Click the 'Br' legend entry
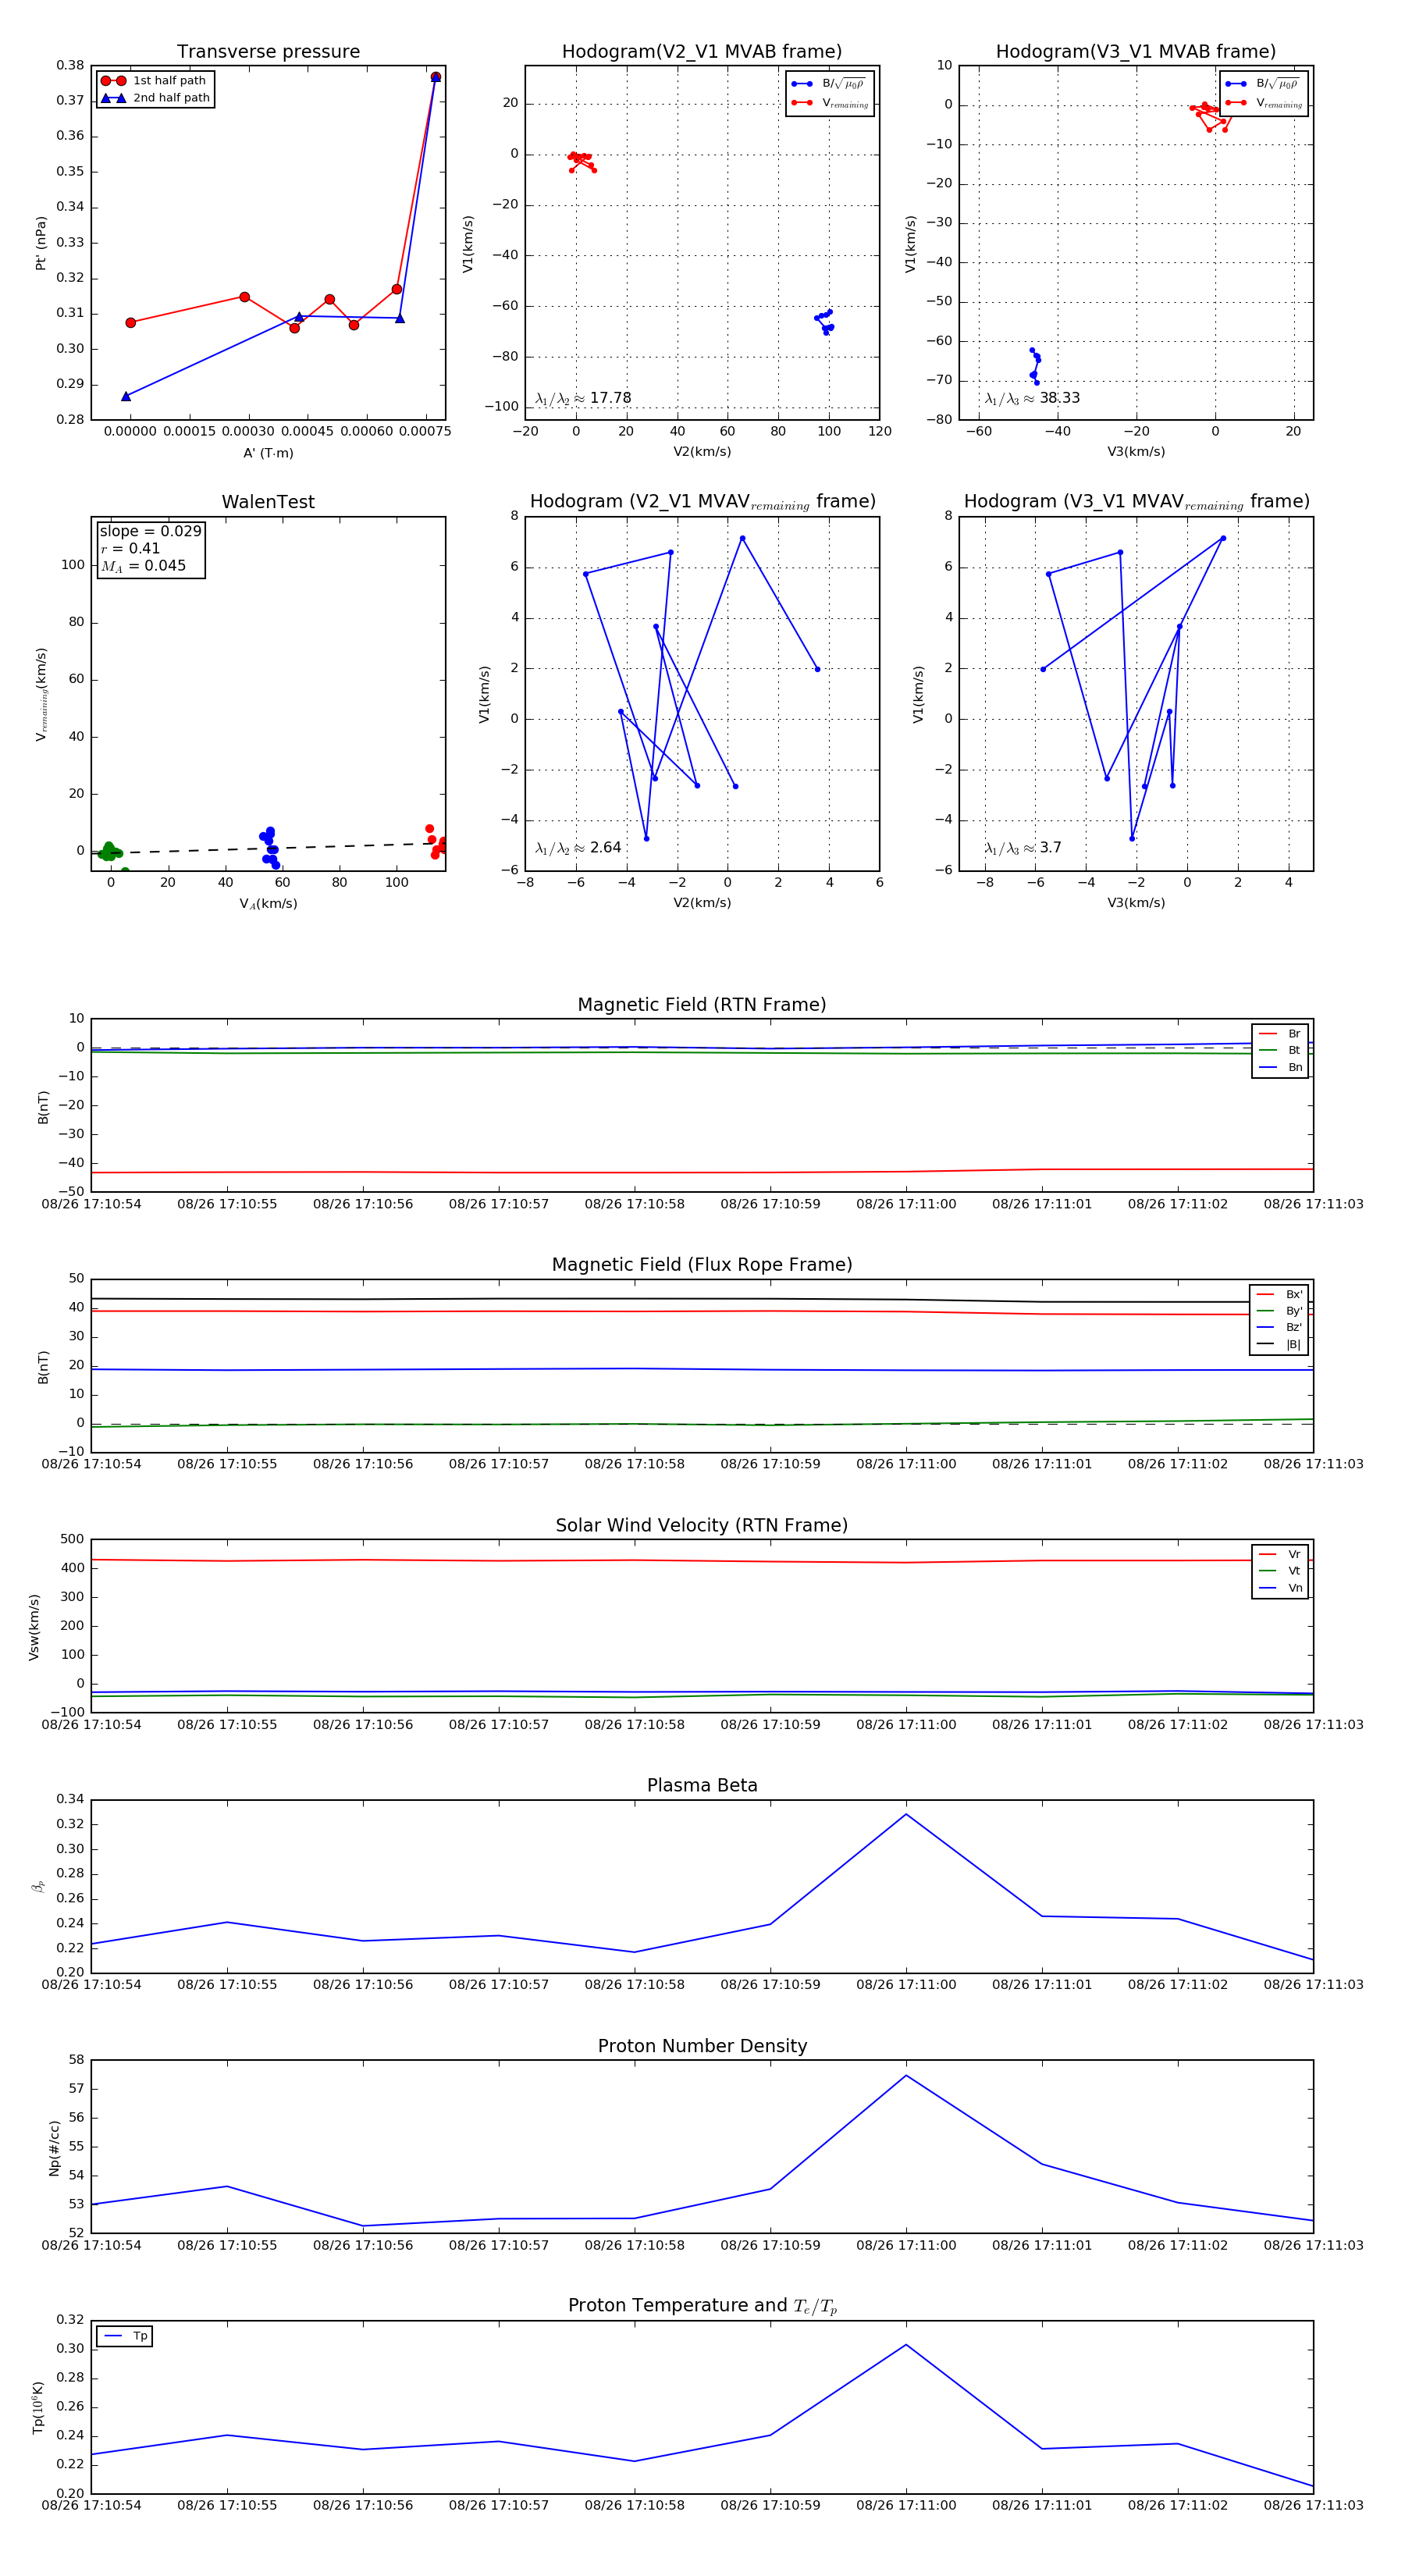 coord(1280,1034)
